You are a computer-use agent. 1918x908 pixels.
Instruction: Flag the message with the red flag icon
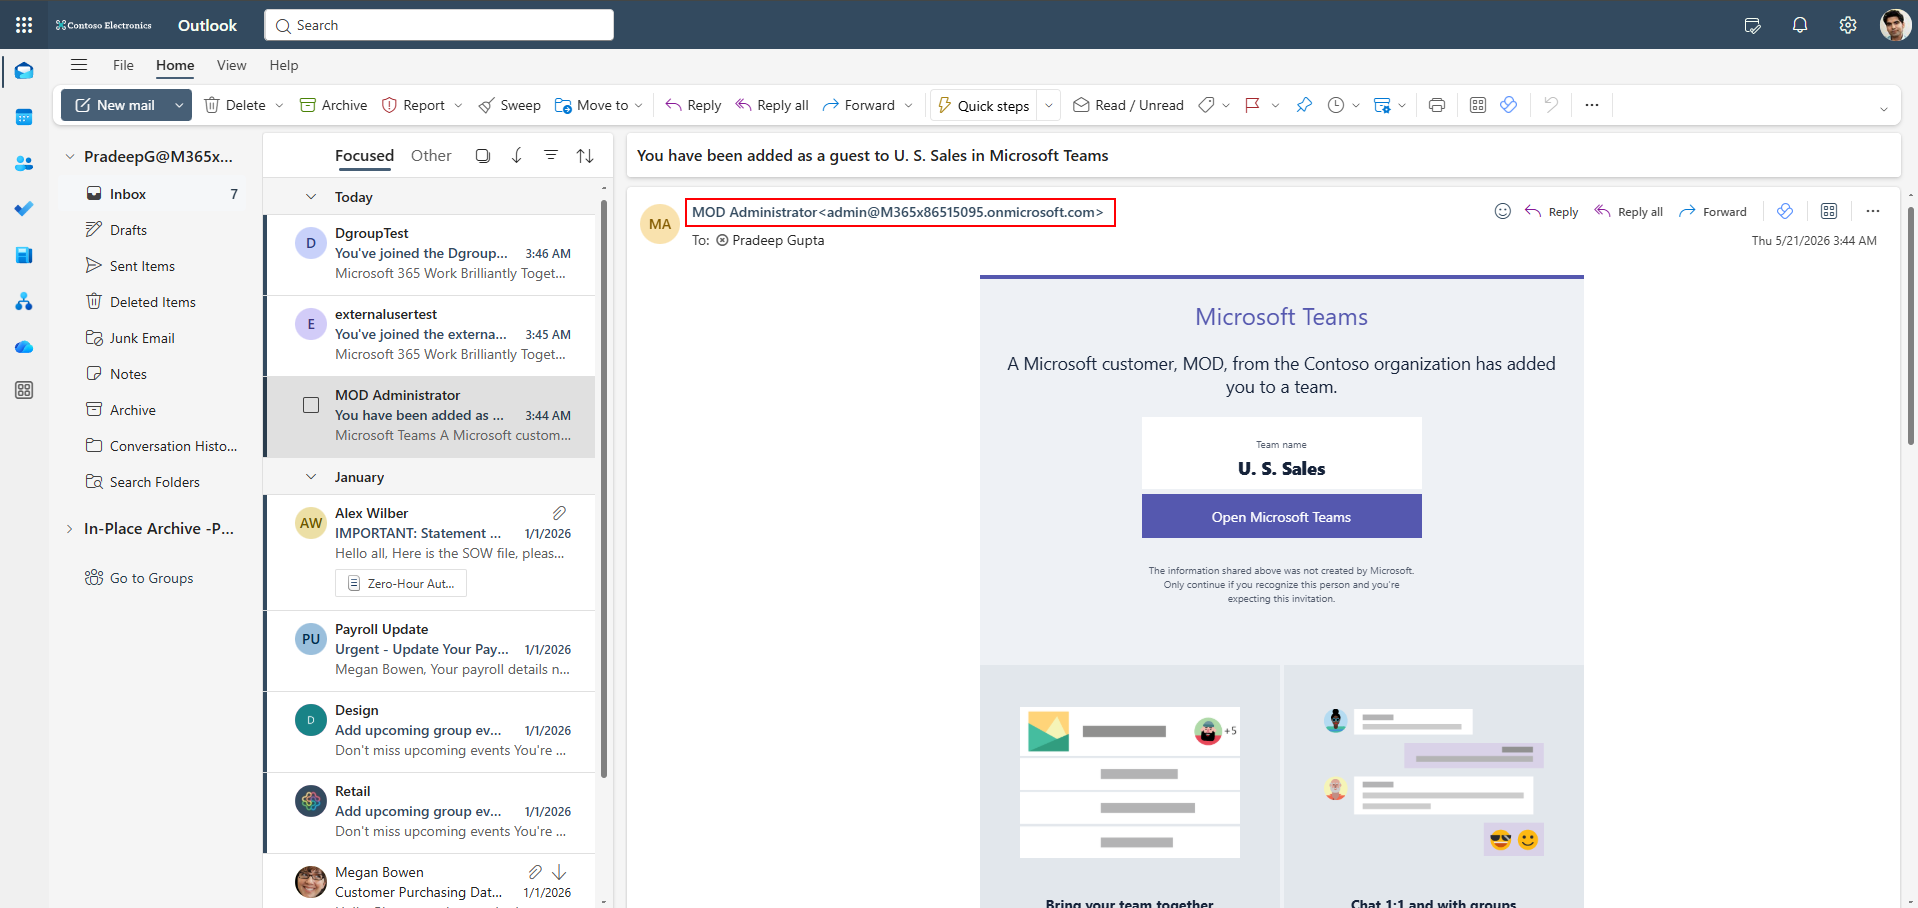click(x=1252, y=105)
